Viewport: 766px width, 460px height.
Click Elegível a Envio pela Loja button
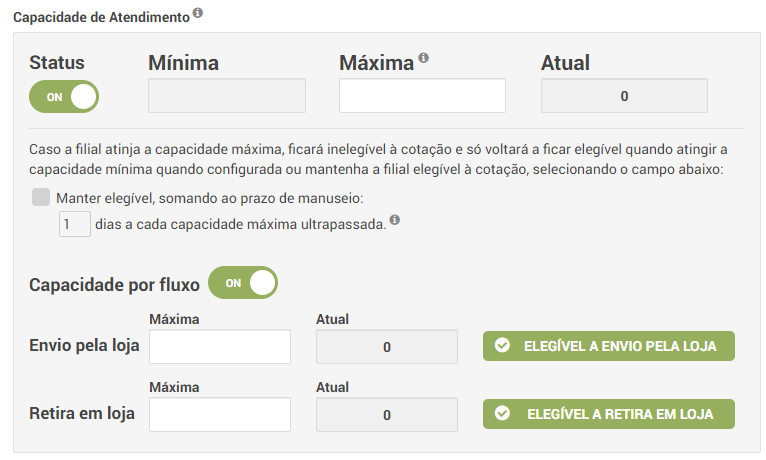tap(608, 346)
